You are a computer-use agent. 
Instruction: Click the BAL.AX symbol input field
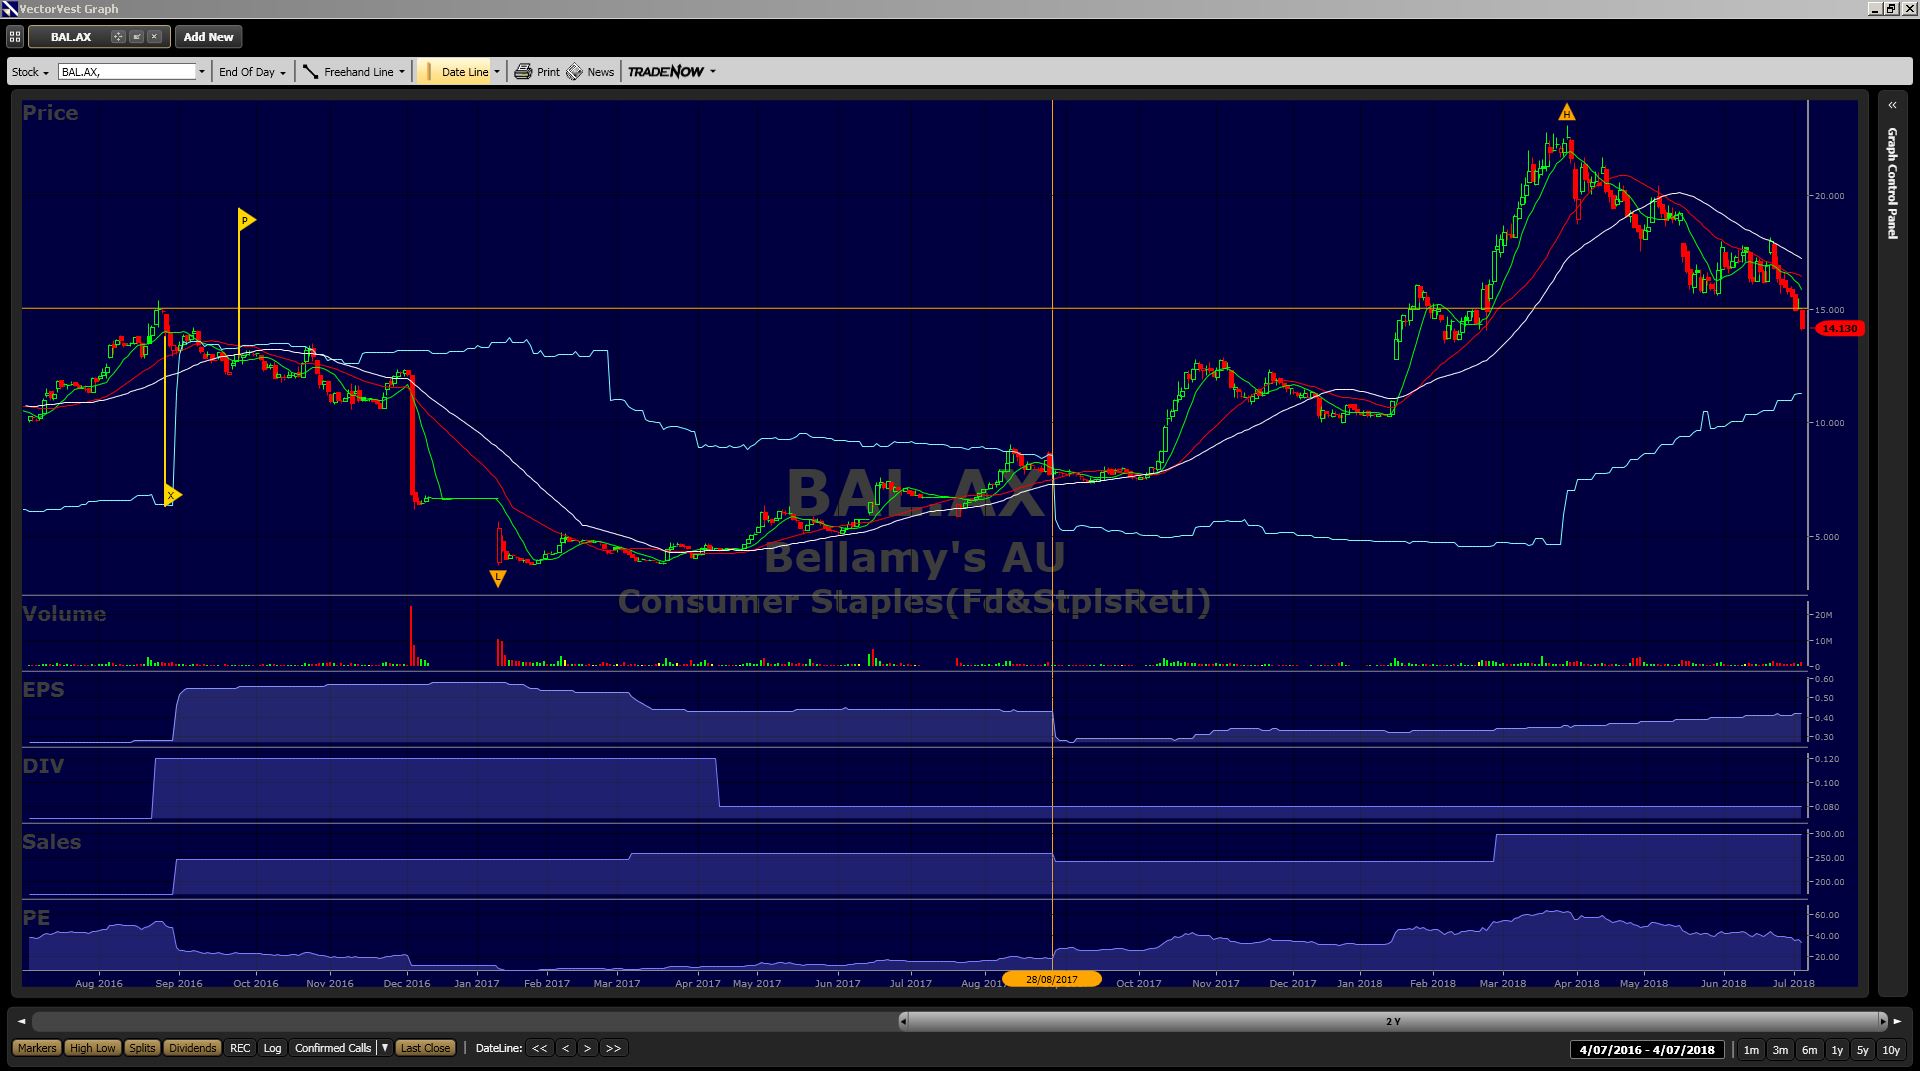point(127,72)
